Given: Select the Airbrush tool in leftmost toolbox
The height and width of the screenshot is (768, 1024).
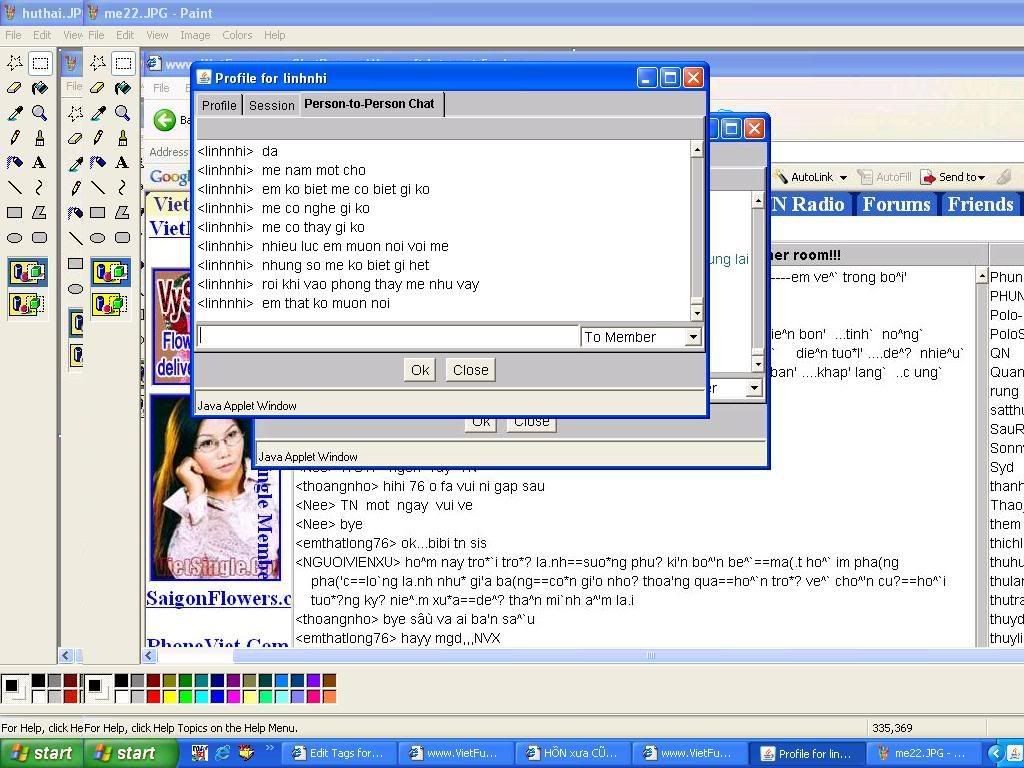Looking at the screenshot, I should coord(14,163).
